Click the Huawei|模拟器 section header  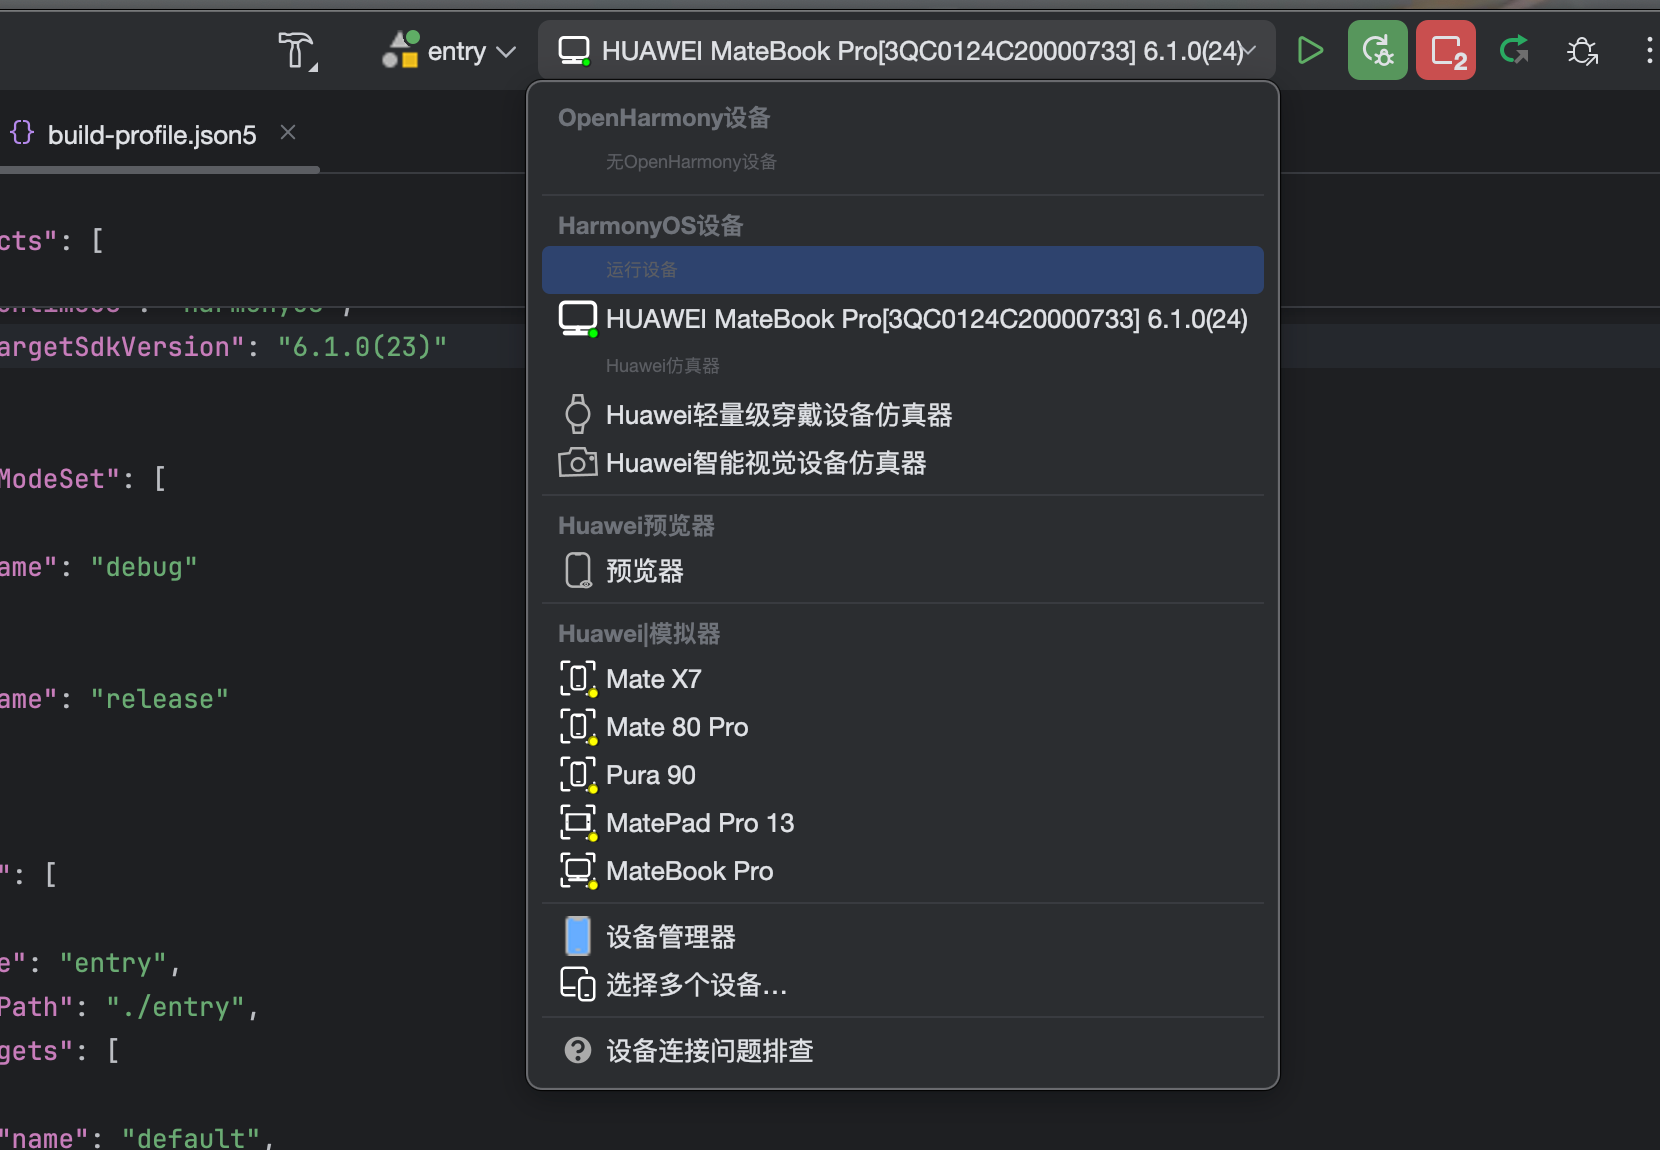coord(639,634)
